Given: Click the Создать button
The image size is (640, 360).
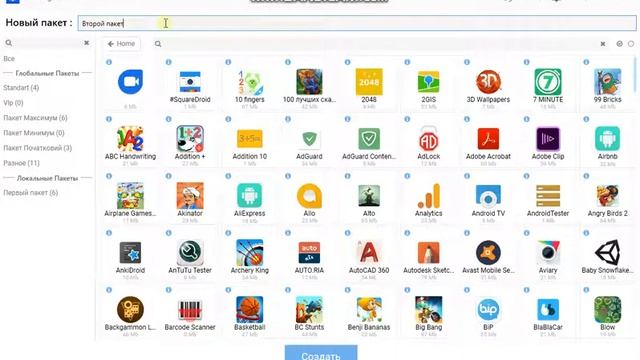Looking at the screenshot, I should [321, 353].
